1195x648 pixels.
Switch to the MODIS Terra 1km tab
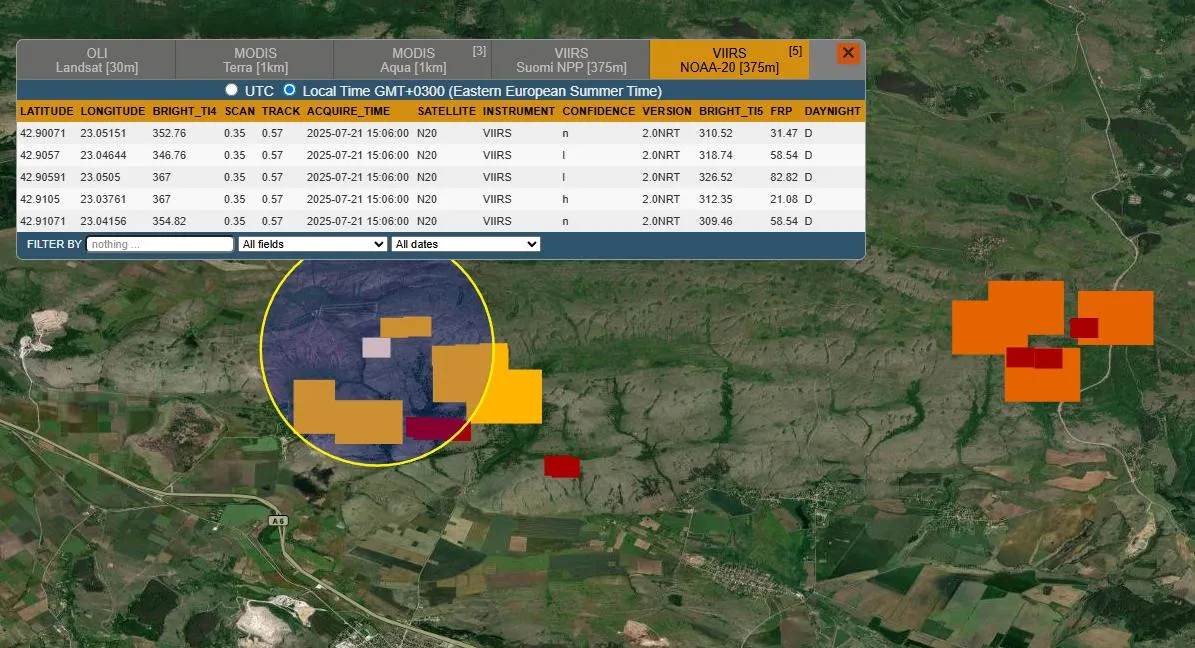pos(255,60)
